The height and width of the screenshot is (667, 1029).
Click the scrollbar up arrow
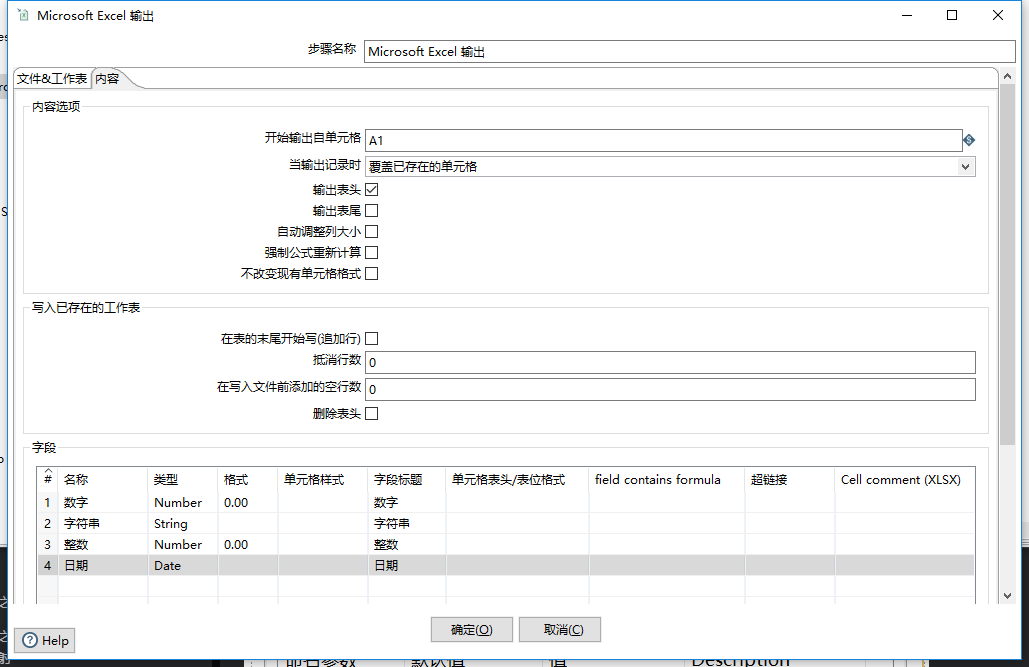coord(1007,76)
